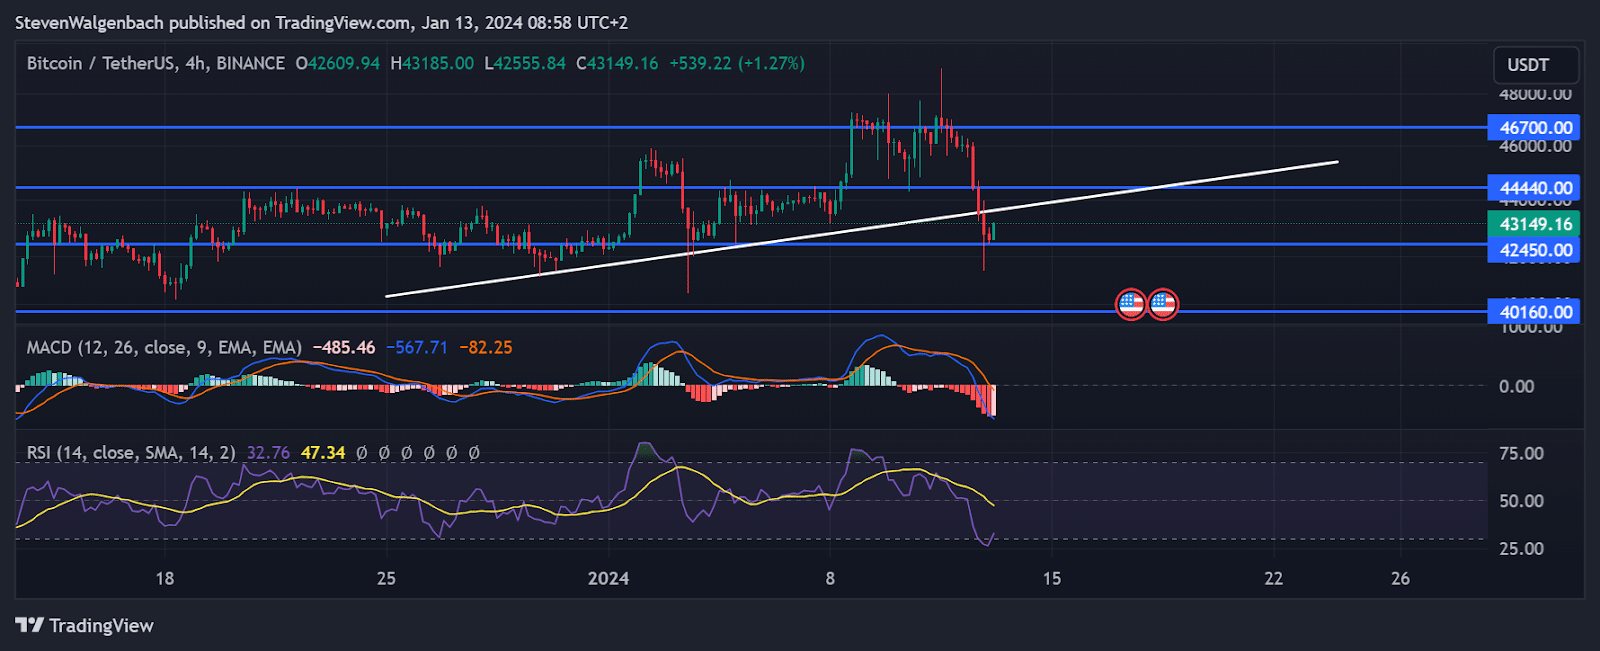Screen dimensions: 1600x651
Task: Click the 44440.00 price line label
Action: (1535, 188)
